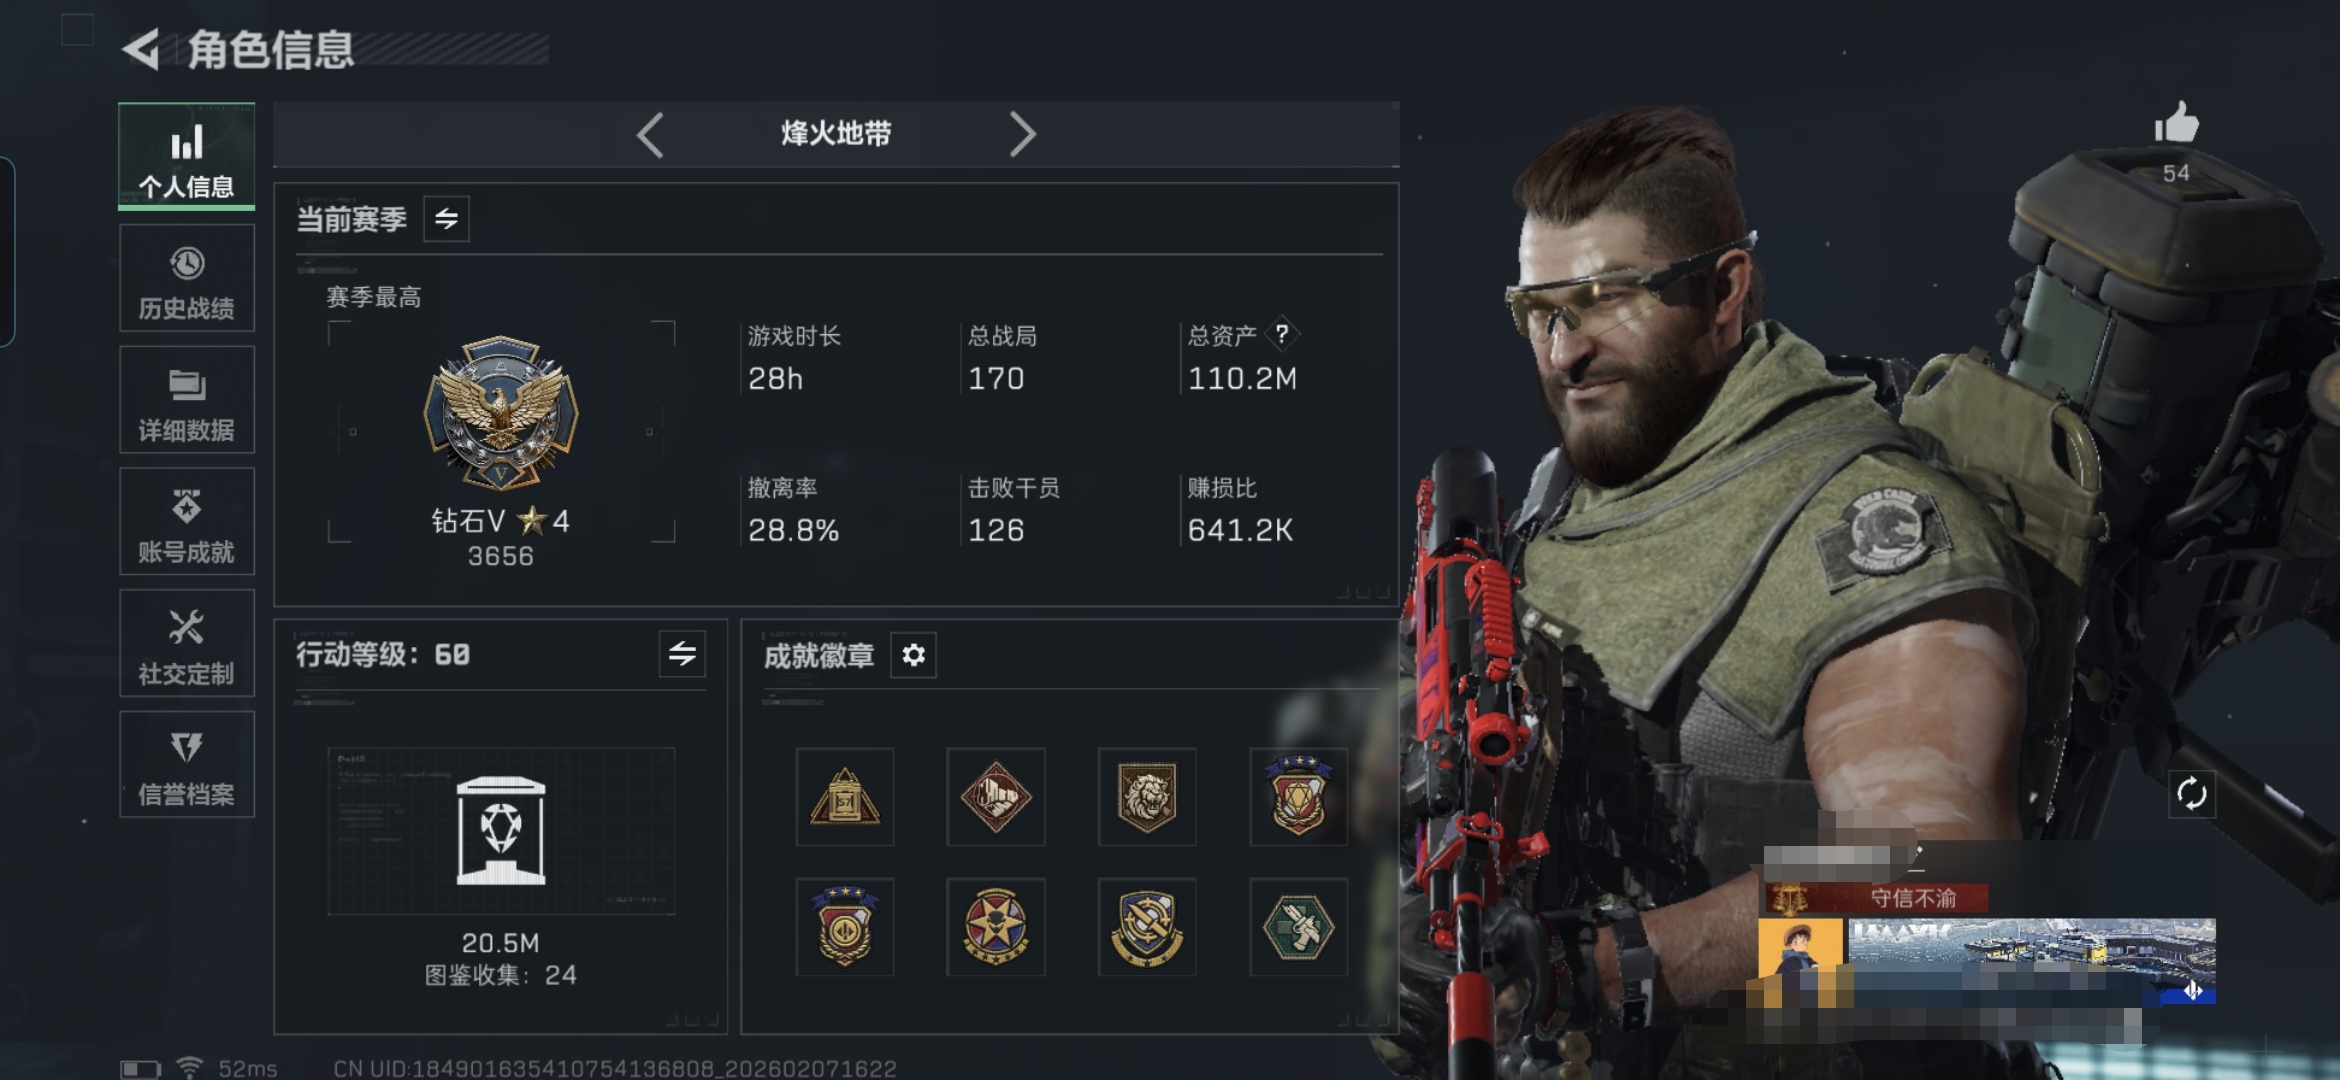Click the 钻石V season rank emblem
This screenshot has width=2340, height=1080.
[x=501, y=413]
